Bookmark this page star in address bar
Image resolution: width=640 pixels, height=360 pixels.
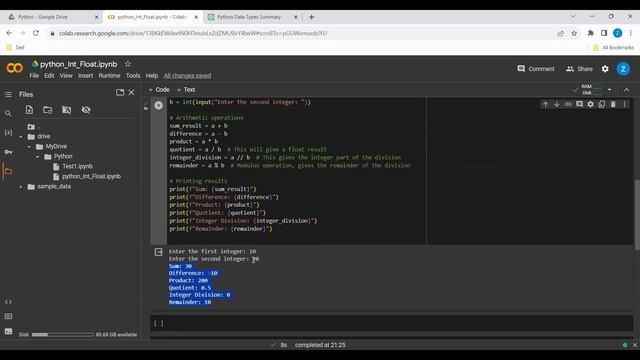(x=574, y=33)
